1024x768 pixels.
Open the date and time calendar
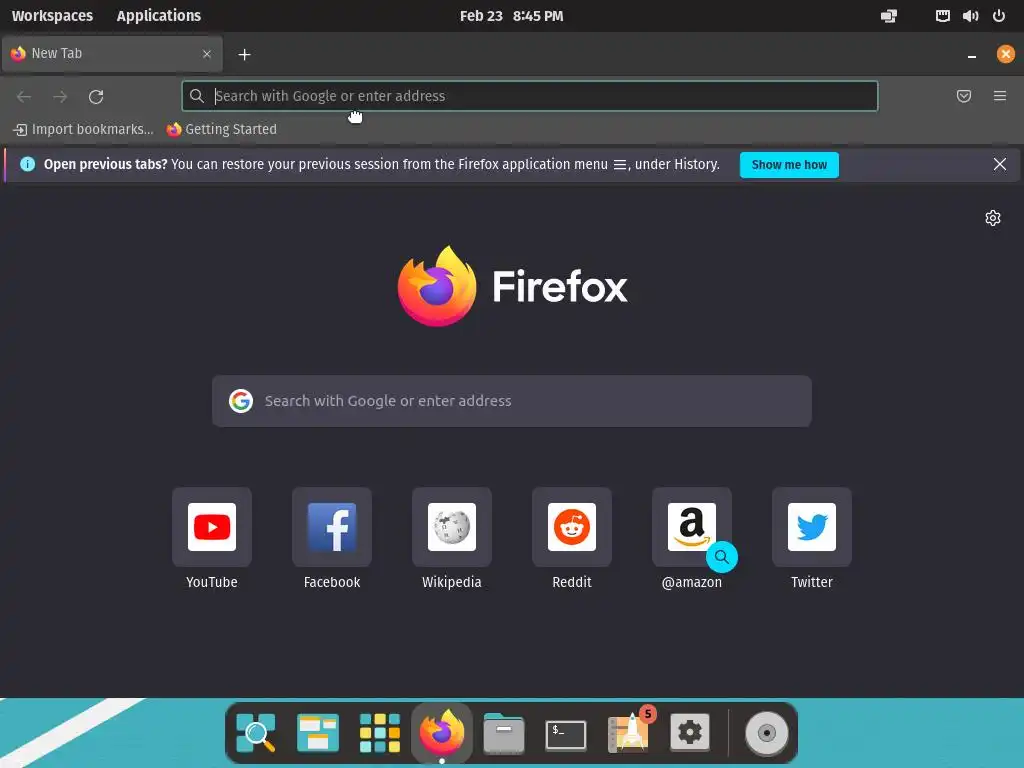coord(511,16)
